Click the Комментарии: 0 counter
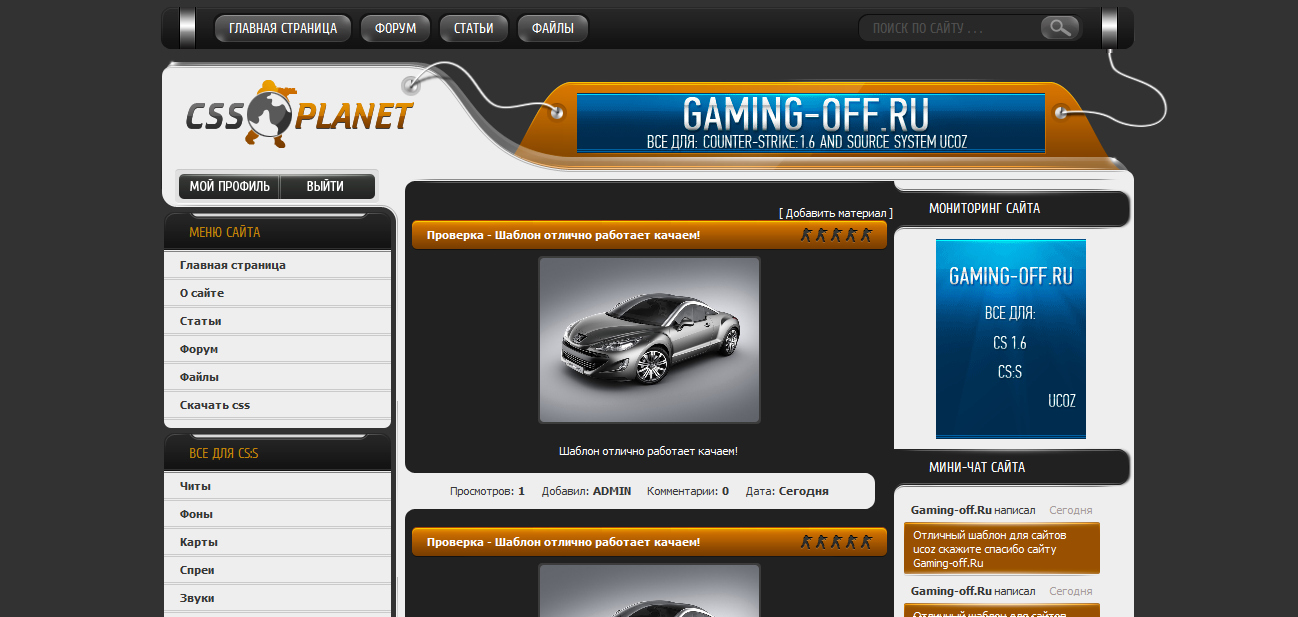The height and width of the screenshot is (617, 1298). pyautogui.click(x=688, y=491)
